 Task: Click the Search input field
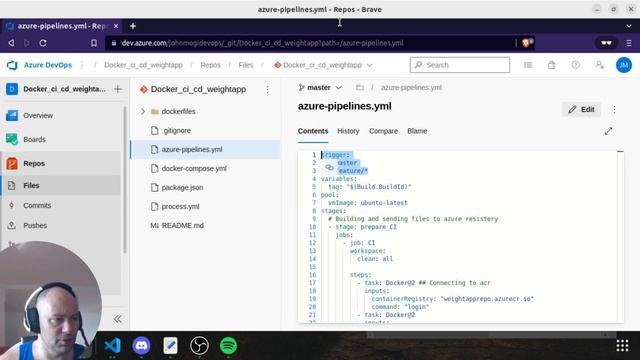460,65
